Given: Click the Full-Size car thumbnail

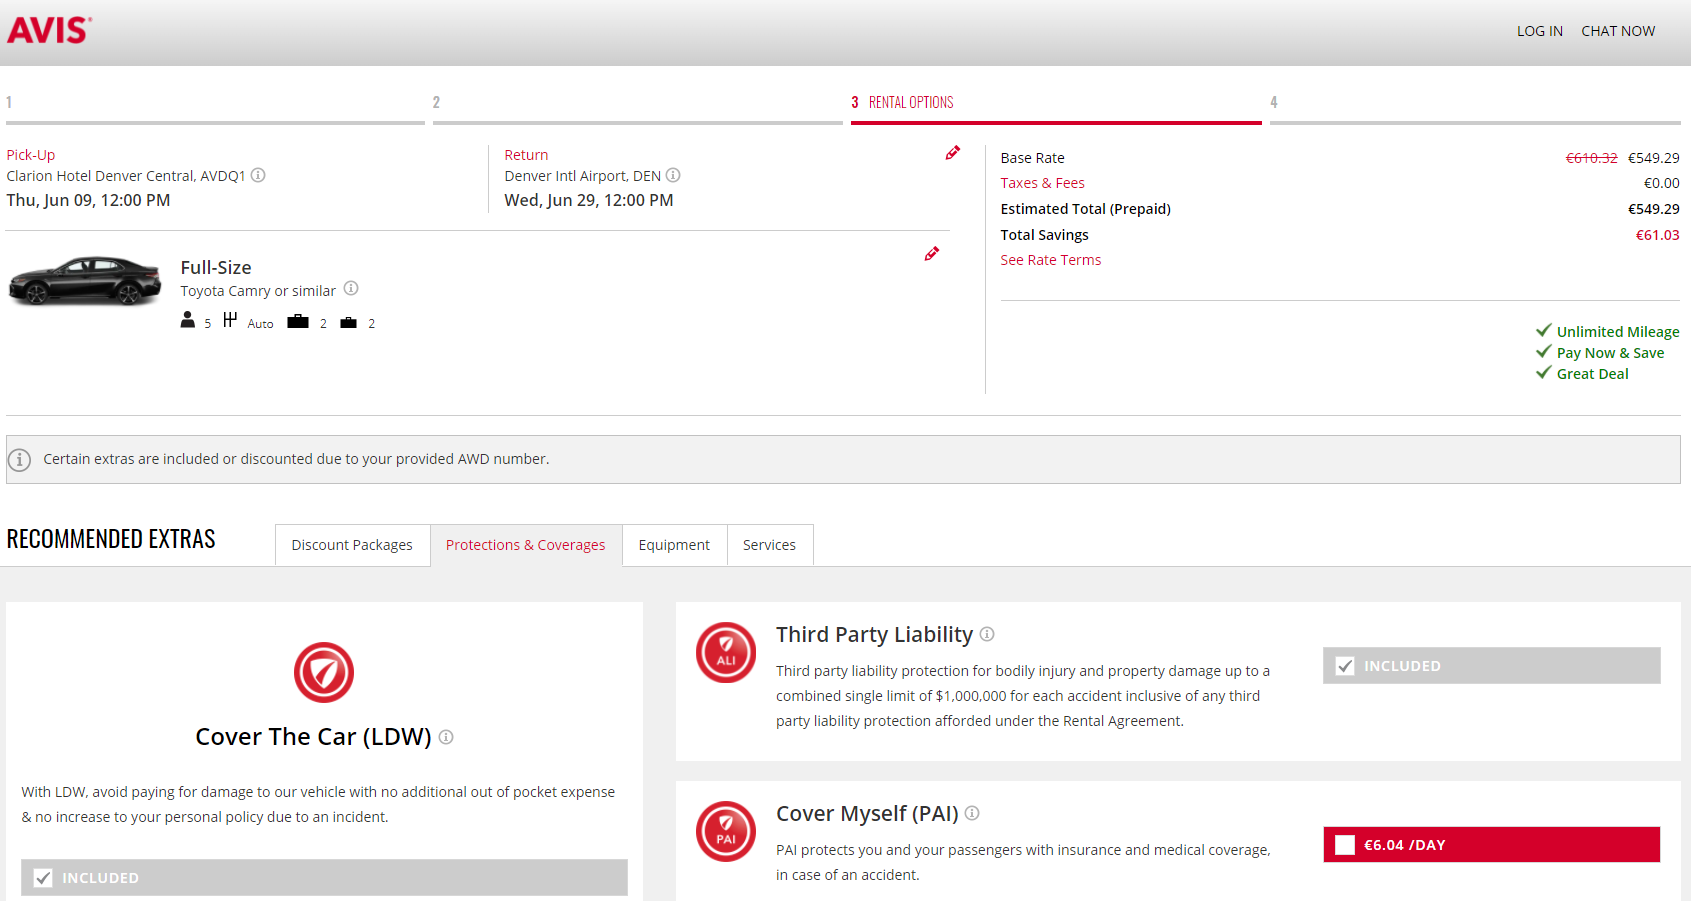Looking at the screenshot, I should coord(85,281).
